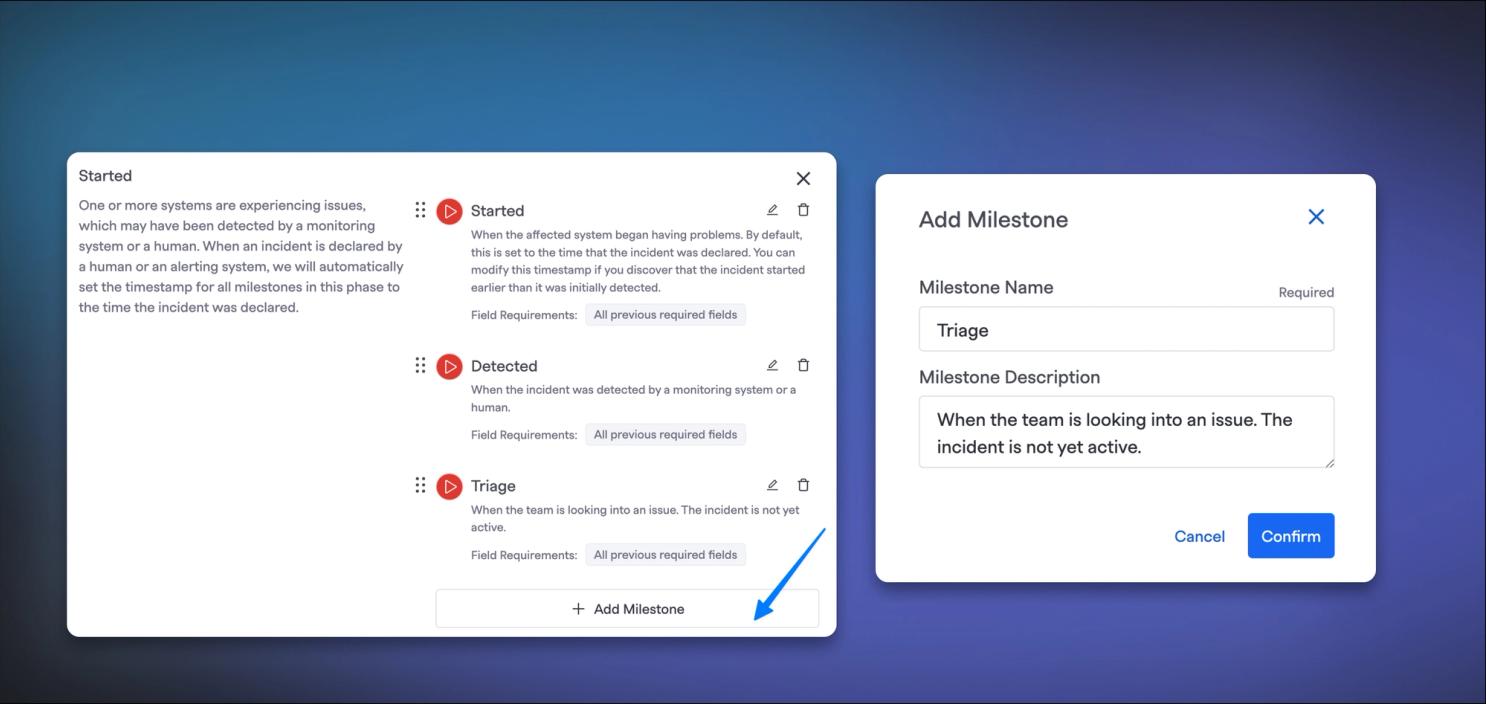
Task: Click 'Field Requirements:' label under Triage
Action: (524, 555)
